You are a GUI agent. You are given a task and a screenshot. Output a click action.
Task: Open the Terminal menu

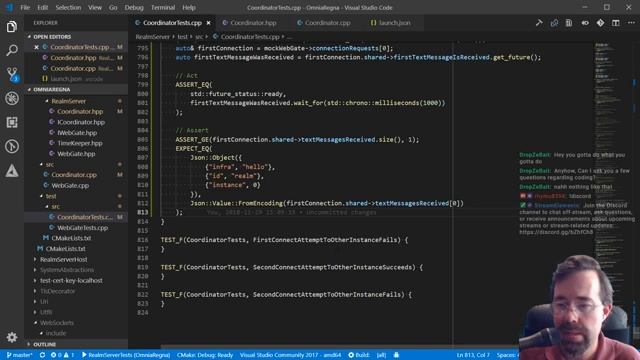pyautogui.click(x=163, y=7)
